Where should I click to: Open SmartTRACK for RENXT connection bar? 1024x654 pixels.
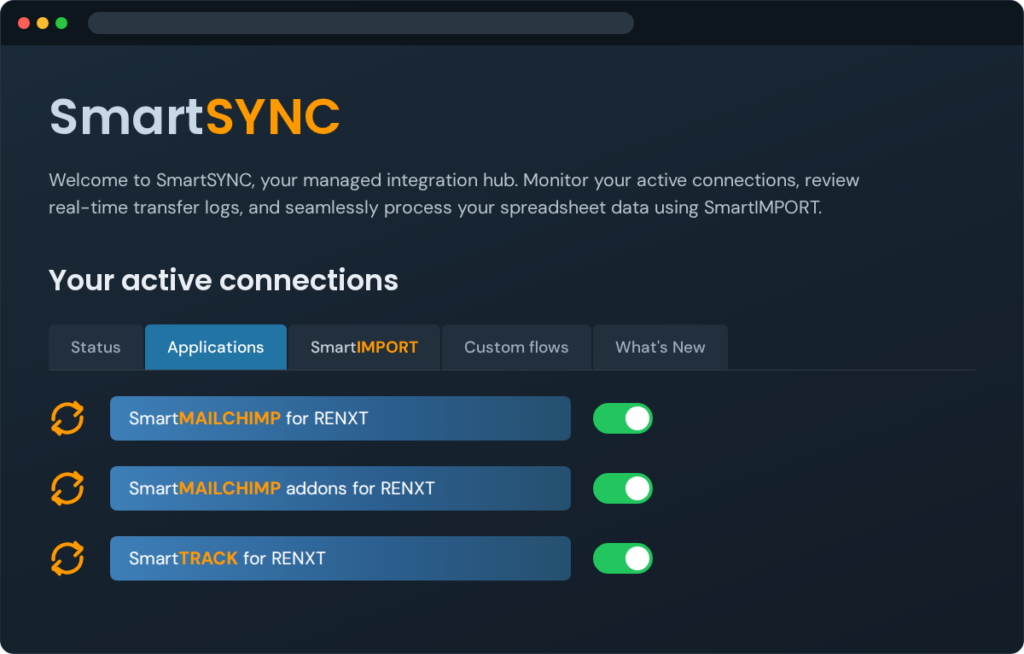point(340,558)
